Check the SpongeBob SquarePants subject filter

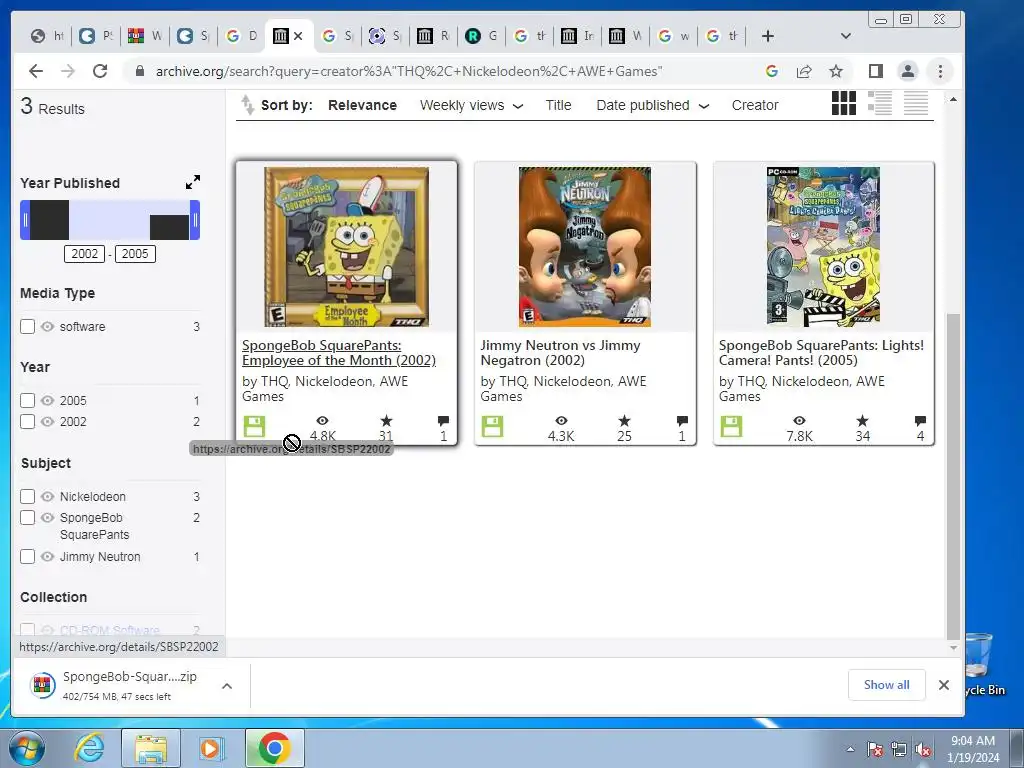click(x=27, y=517)
